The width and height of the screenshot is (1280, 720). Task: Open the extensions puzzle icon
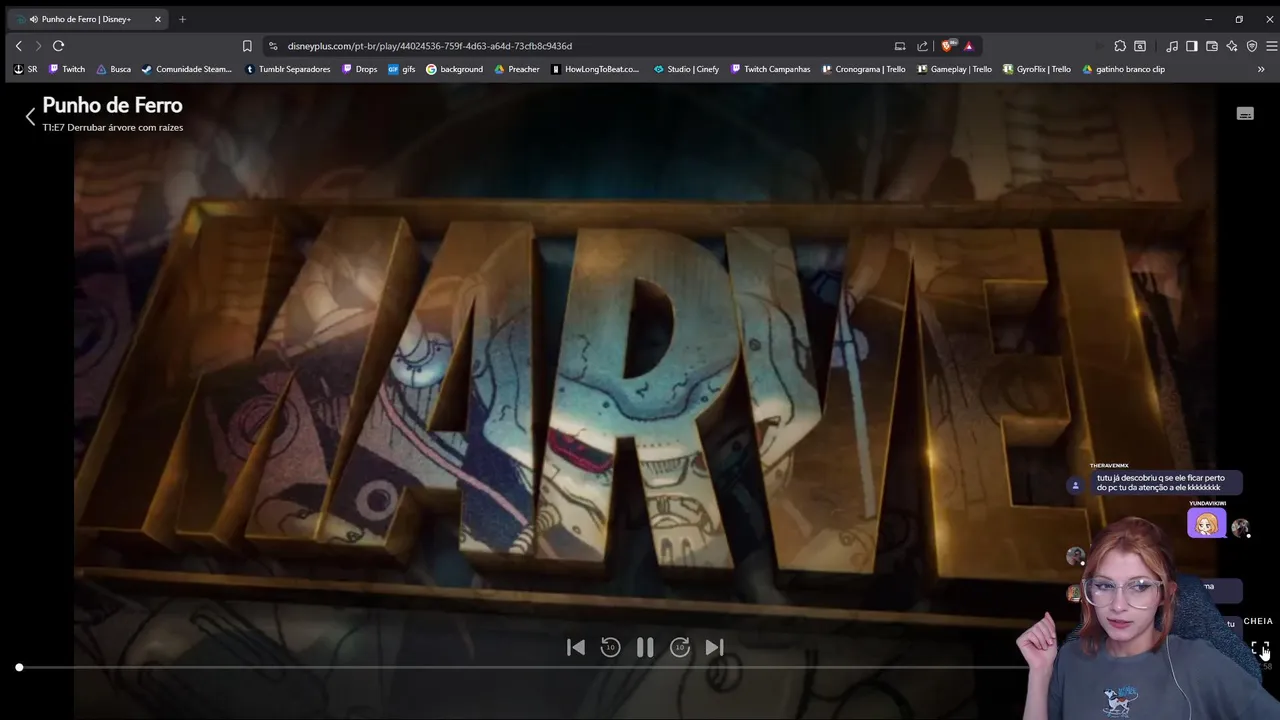(1120, 46)
